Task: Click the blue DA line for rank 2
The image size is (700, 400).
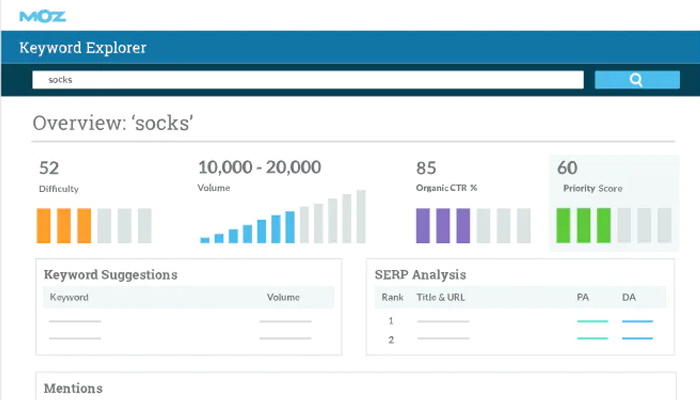Action: pyautogui.click(x=638, y=338)
